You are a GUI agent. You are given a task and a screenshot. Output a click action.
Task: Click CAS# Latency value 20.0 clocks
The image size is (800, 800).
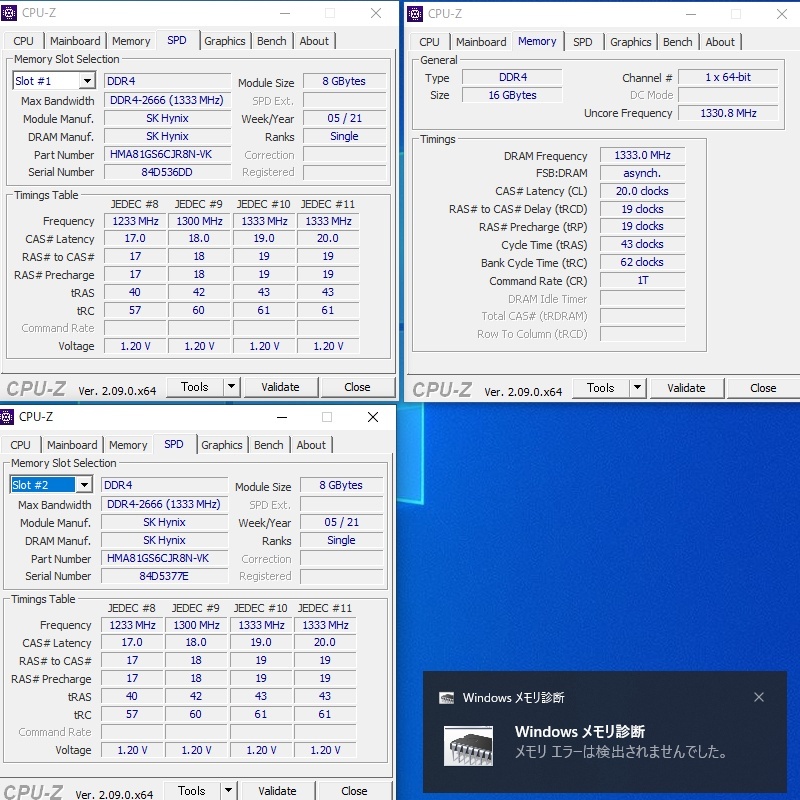pyautogui.click(x=642, y=191)
